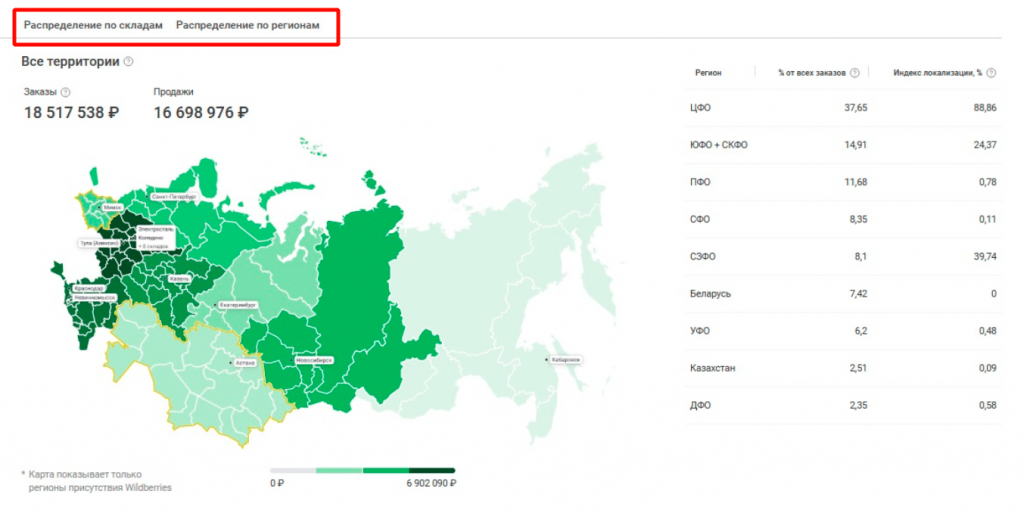
Task: Click help icon next to Все территории
Action: click(x=129, y=62)
